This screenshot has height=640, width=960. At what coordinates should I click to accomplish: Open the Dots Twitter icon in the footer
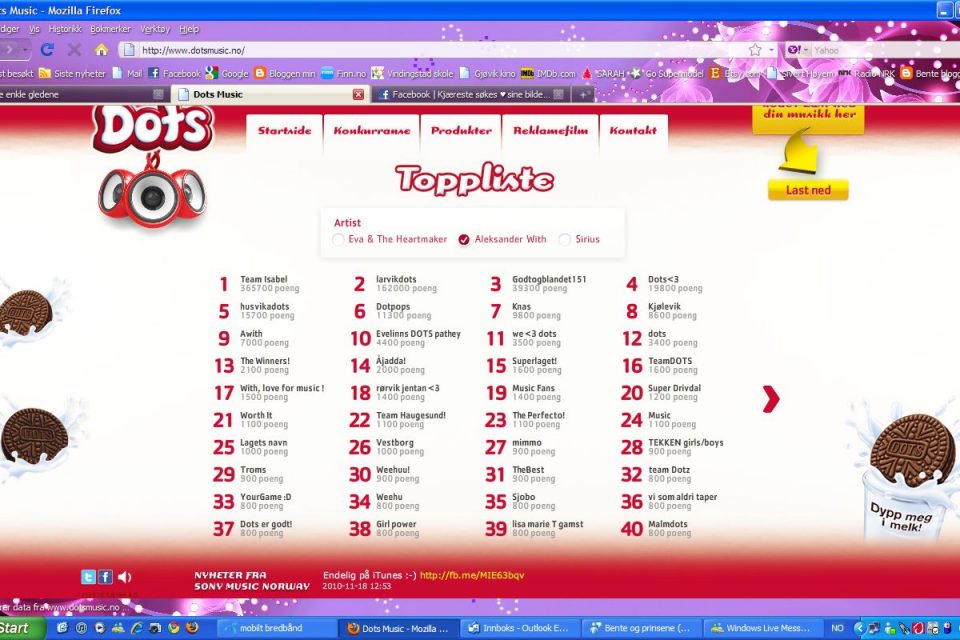click(88, 577)
